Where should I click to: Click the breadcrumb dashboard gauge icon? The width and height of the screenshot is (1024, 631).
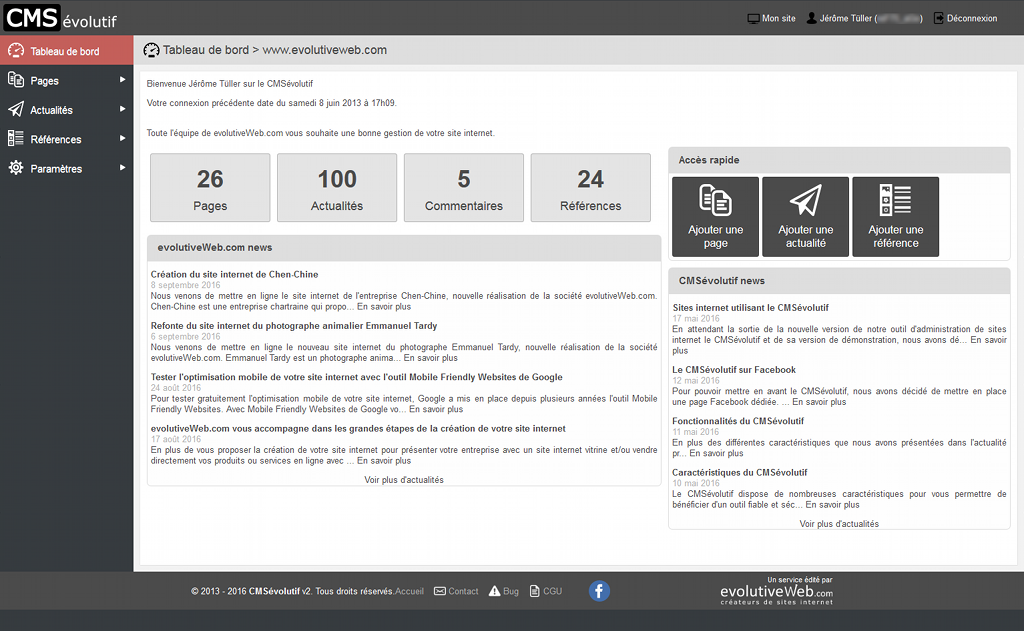(x=152, y=50)
